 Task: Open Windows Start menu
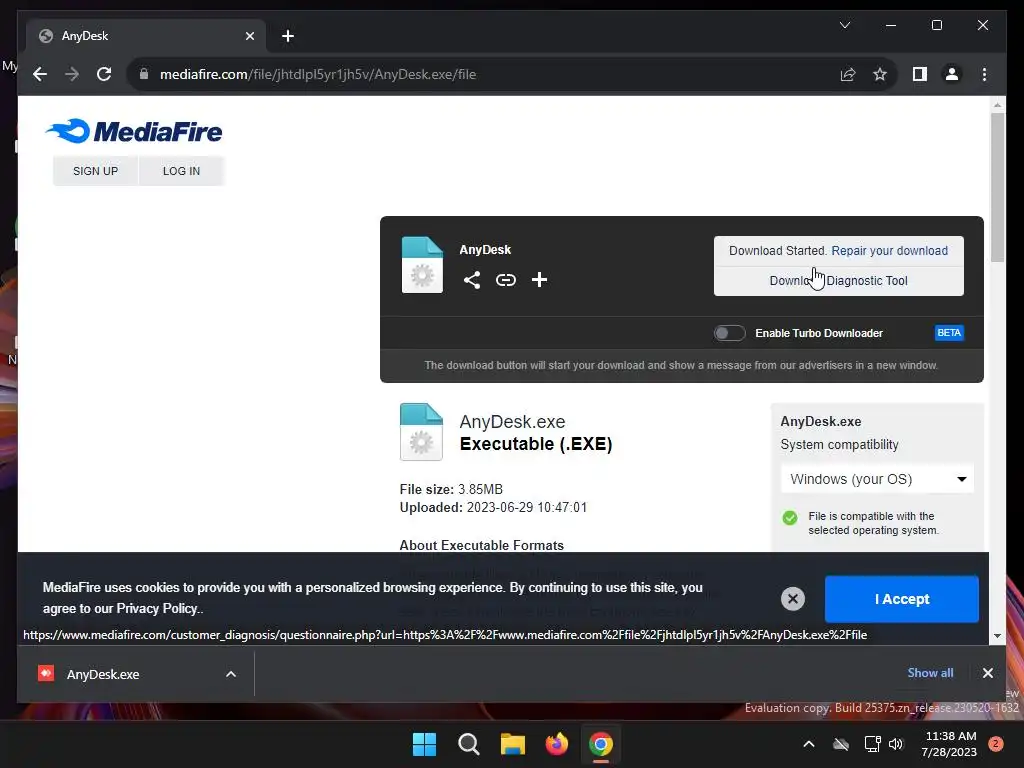[424, 744]
